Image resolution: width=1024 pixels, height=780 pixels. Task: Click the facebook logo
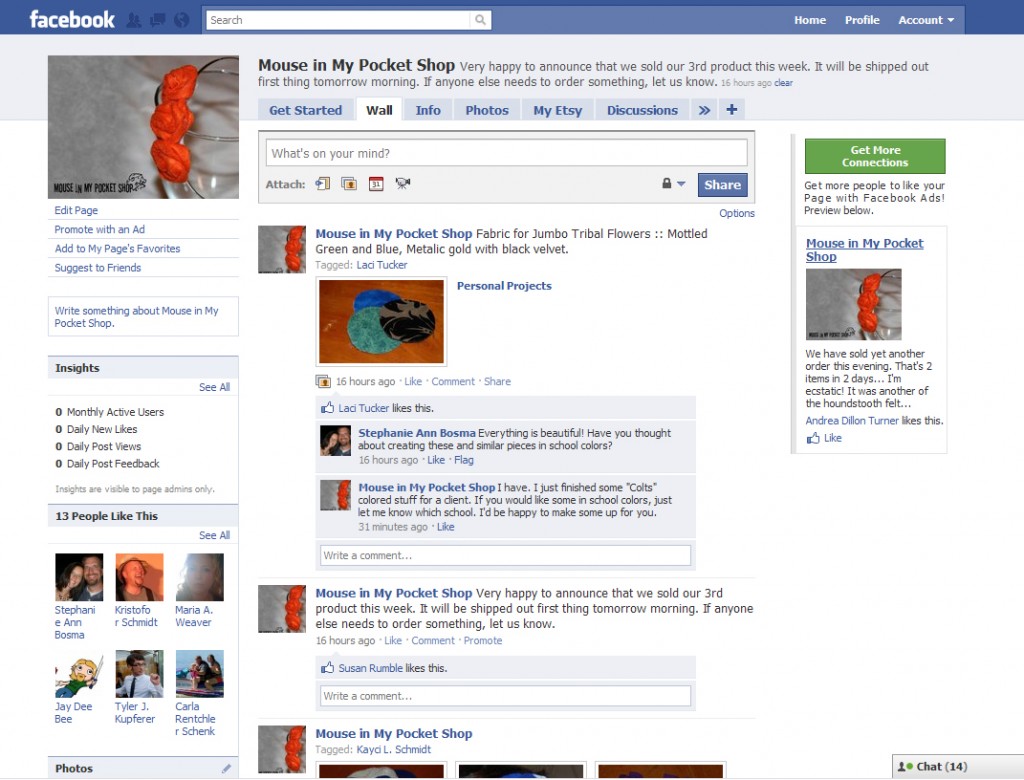72,20
